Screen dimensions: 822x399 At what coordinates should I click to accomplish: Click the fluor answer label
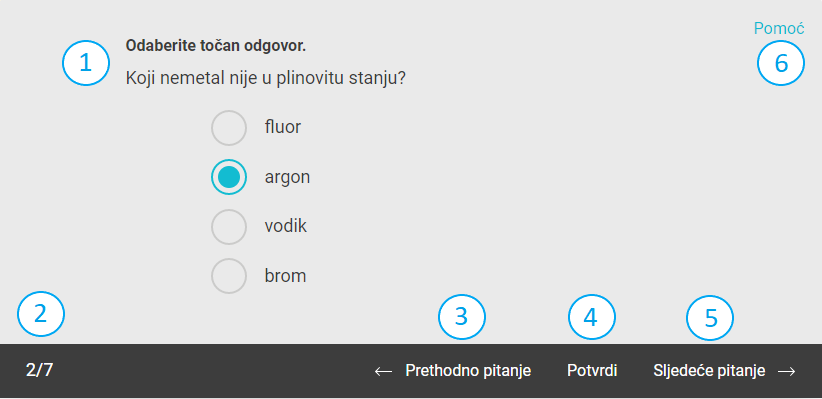283,127
